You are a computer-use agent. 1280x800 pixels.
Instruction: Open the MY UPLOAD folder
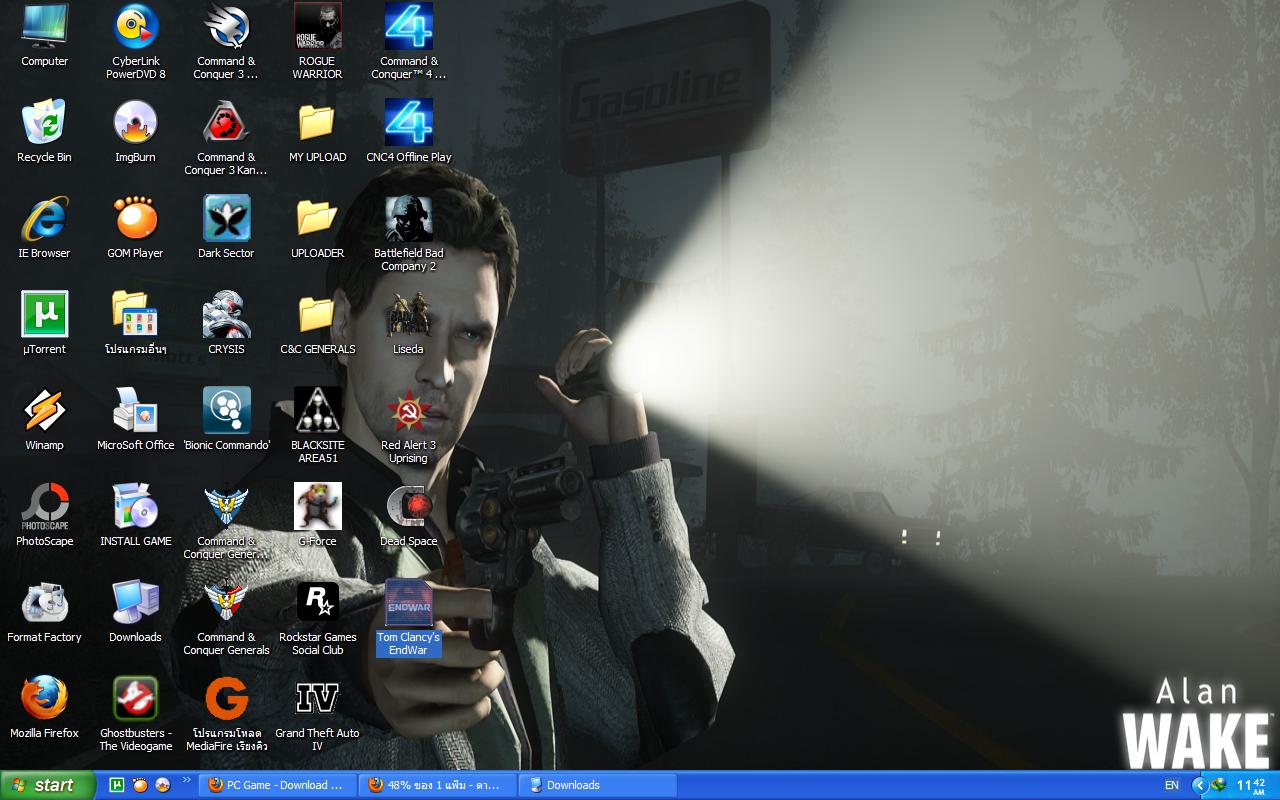[x=318, y=131]
